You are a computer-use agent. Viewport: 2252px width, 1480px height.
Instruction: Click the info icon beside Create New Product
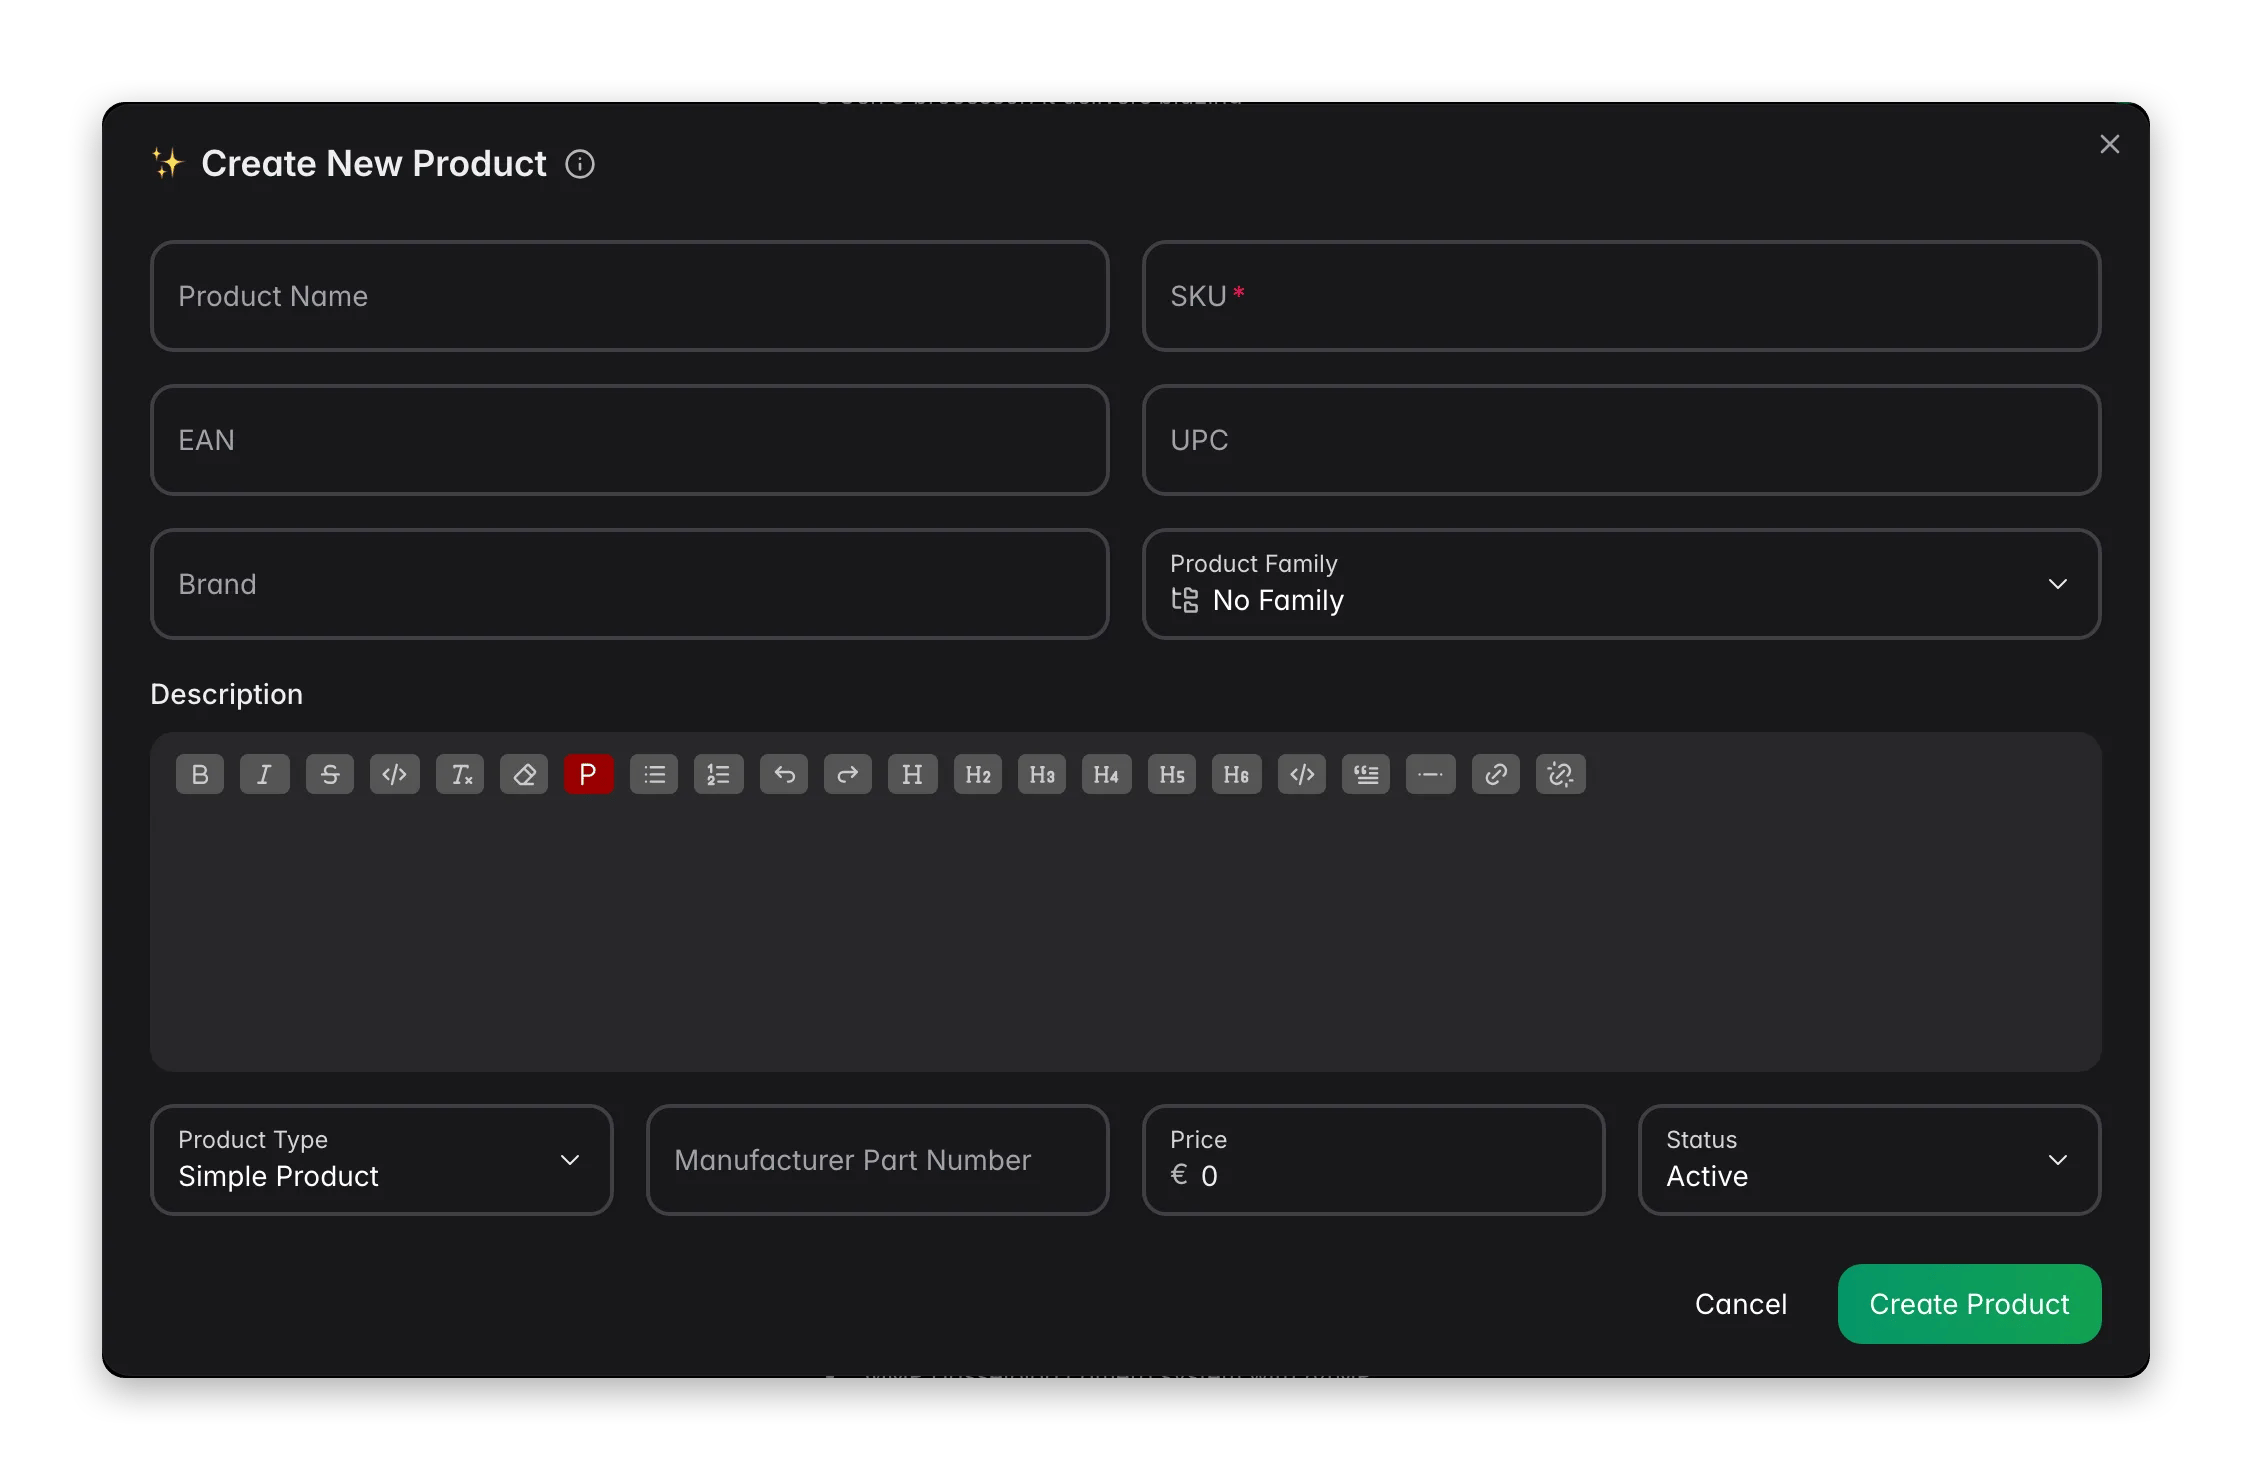click(x=580, y=164)
